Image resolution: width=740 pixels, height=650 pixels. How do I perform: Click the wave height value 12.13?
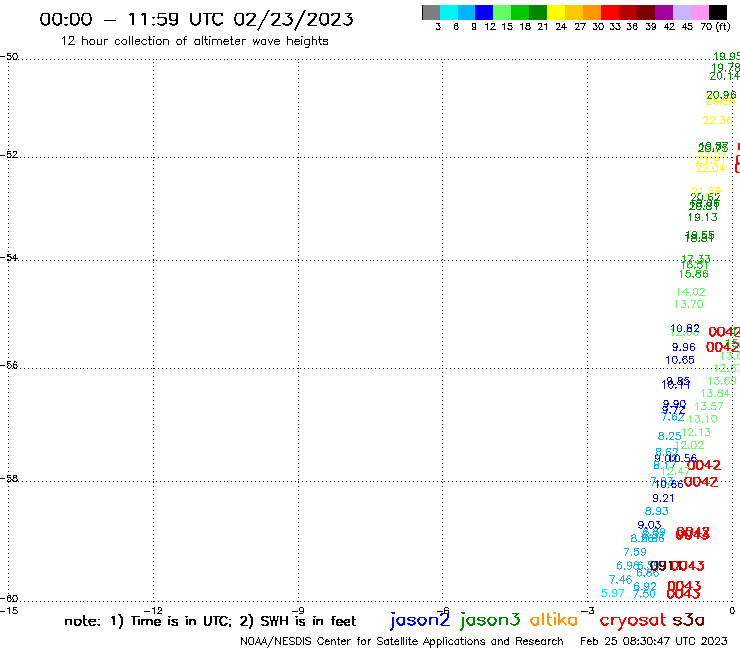[696, 432]
